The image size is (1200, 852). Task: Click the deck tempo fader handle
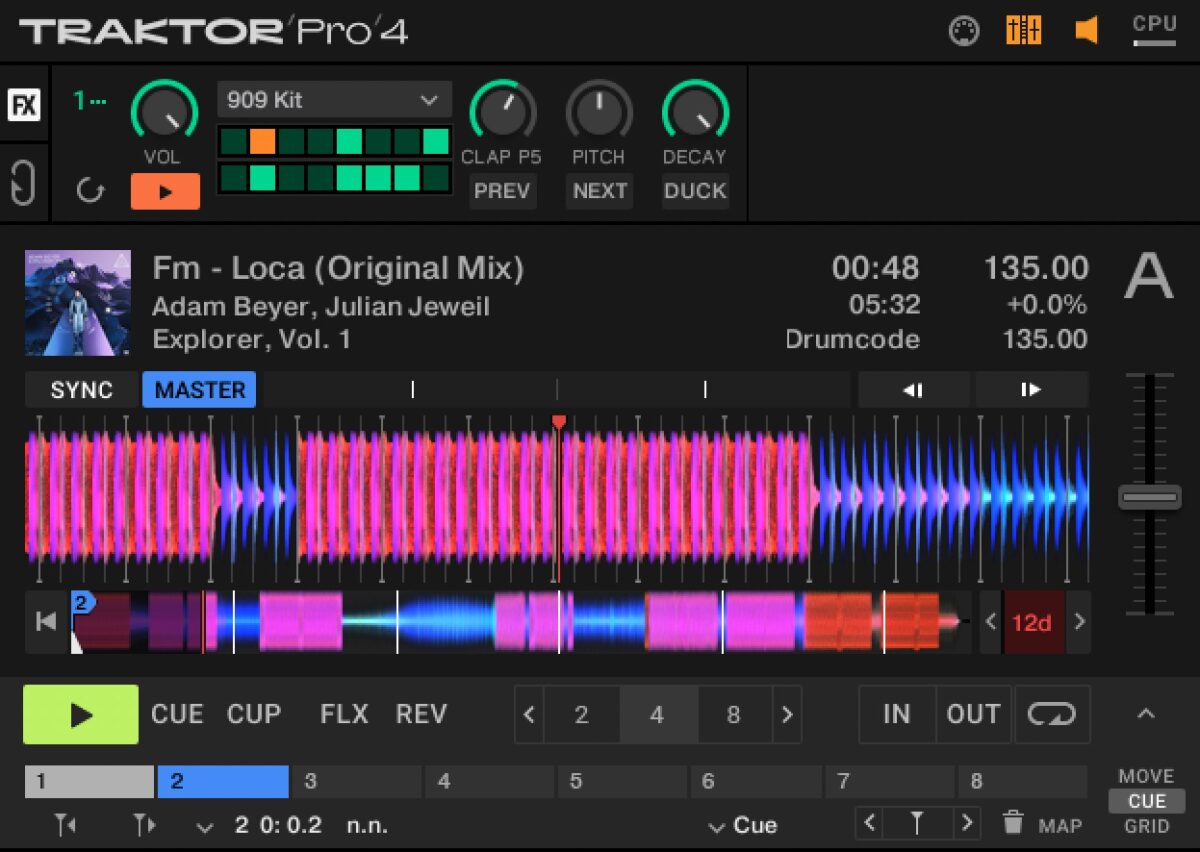pos(1149,497)
